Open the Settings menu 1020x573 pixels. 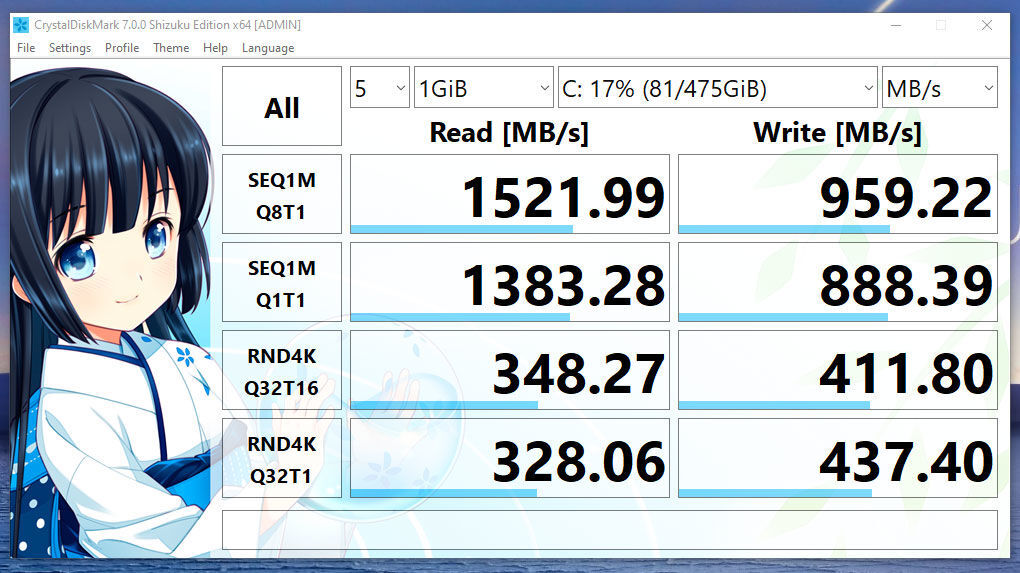point(70,48)
